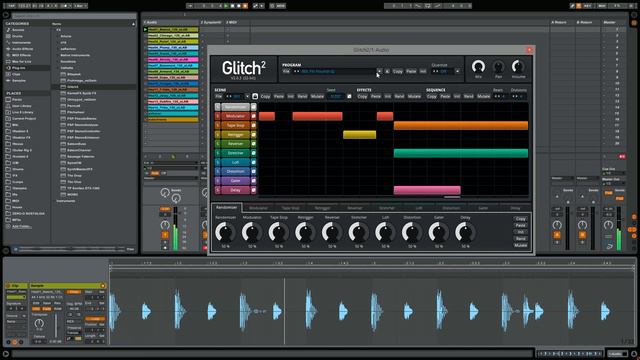
Task: Switch to the Tape Stop tab
Action: coord(290,208)
